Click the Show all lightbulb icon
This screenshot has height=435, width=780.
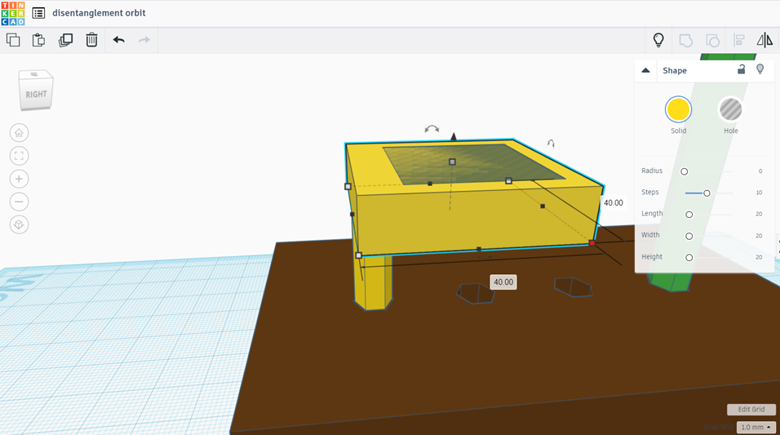coord(659,40)
